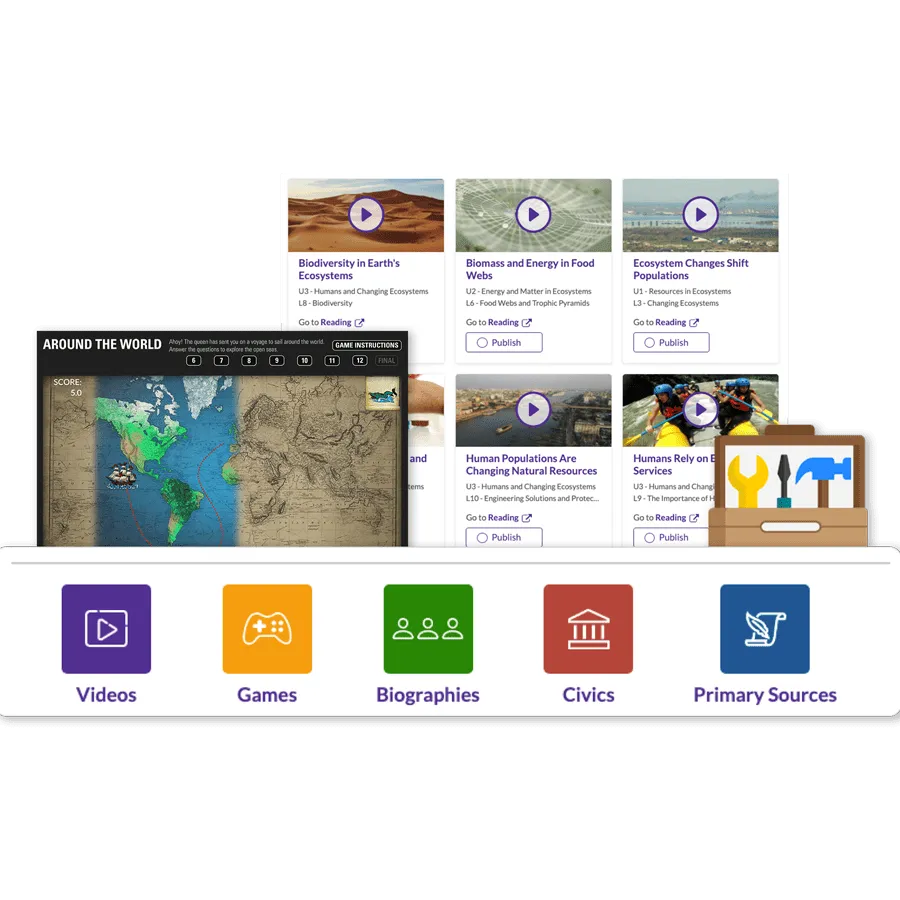Select the FINAL question step

[x=386, y=360]
